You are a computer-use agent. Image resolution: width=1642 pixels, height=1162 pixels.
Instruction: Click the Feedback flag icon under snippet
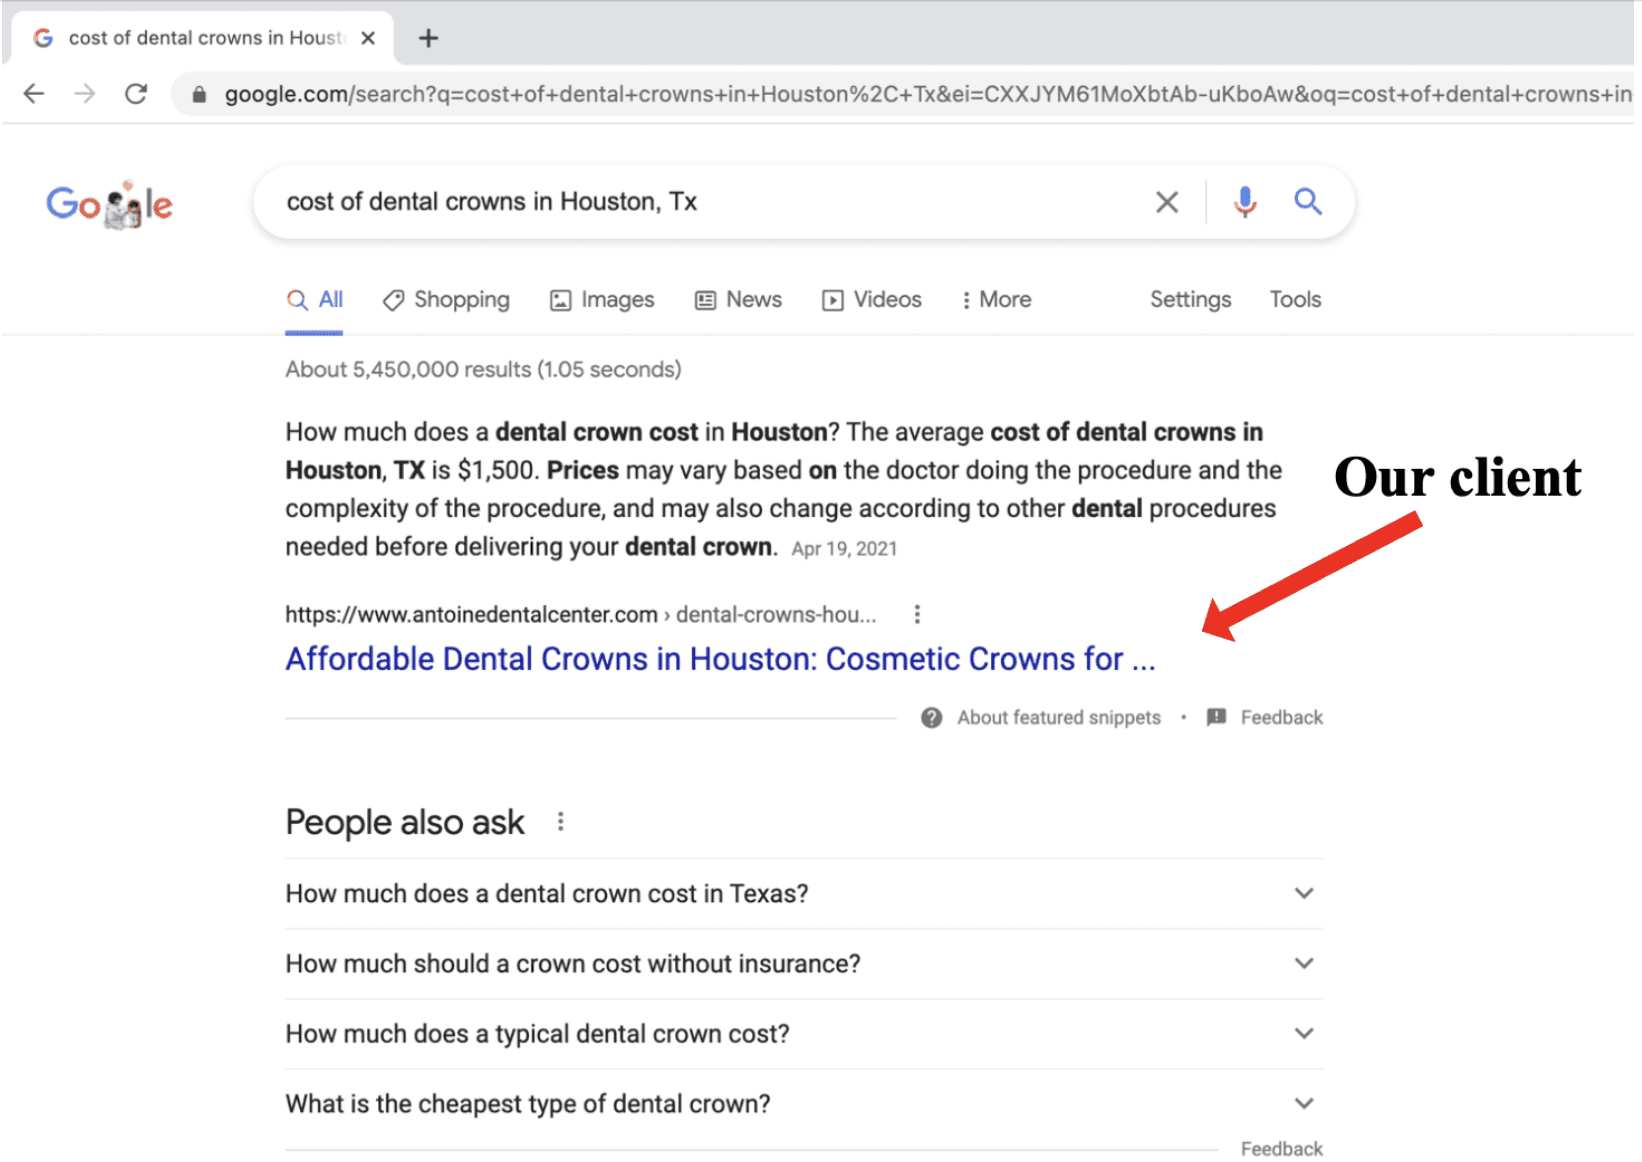[1216, 718]
